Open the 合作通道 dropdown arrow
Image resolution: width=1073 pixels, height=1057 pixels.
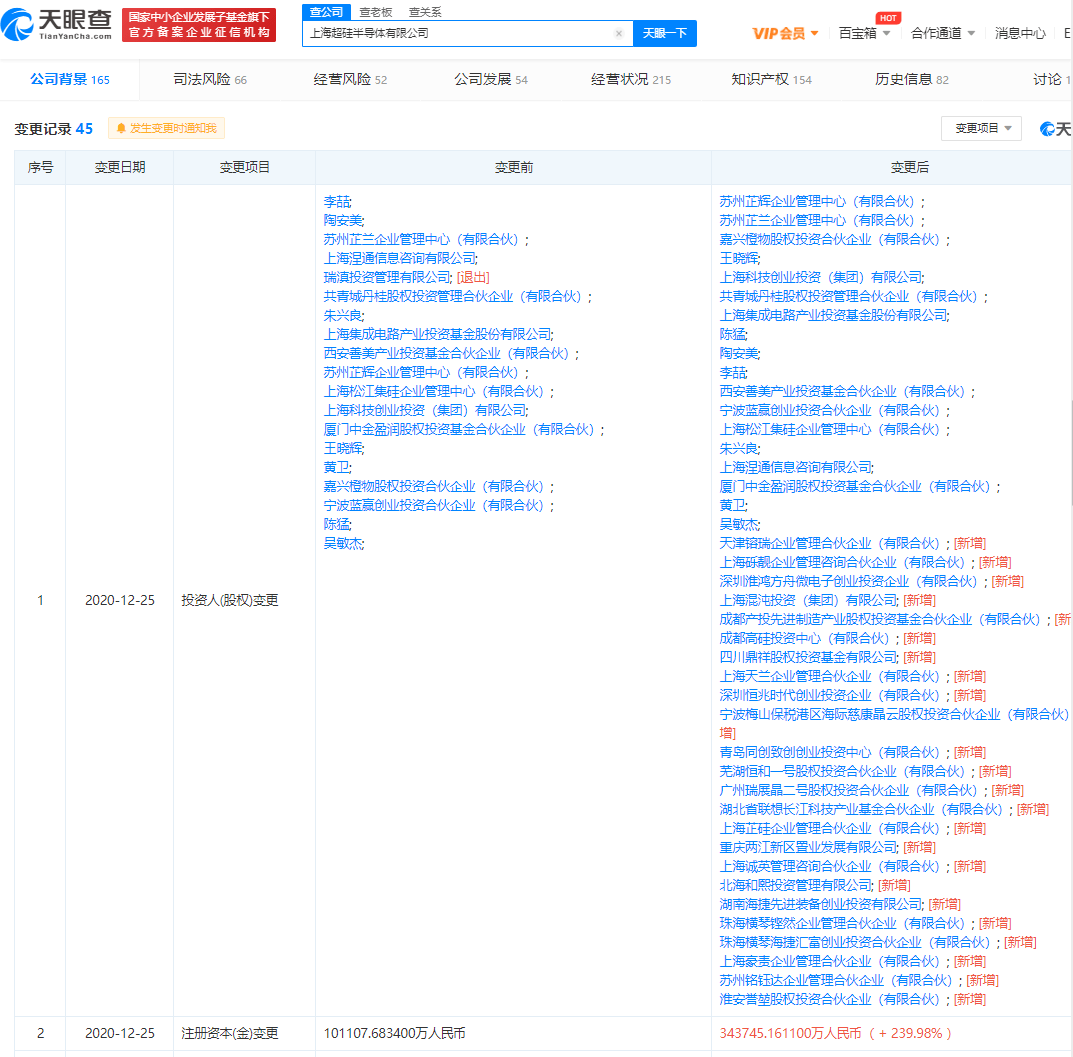tap(971, 34)
